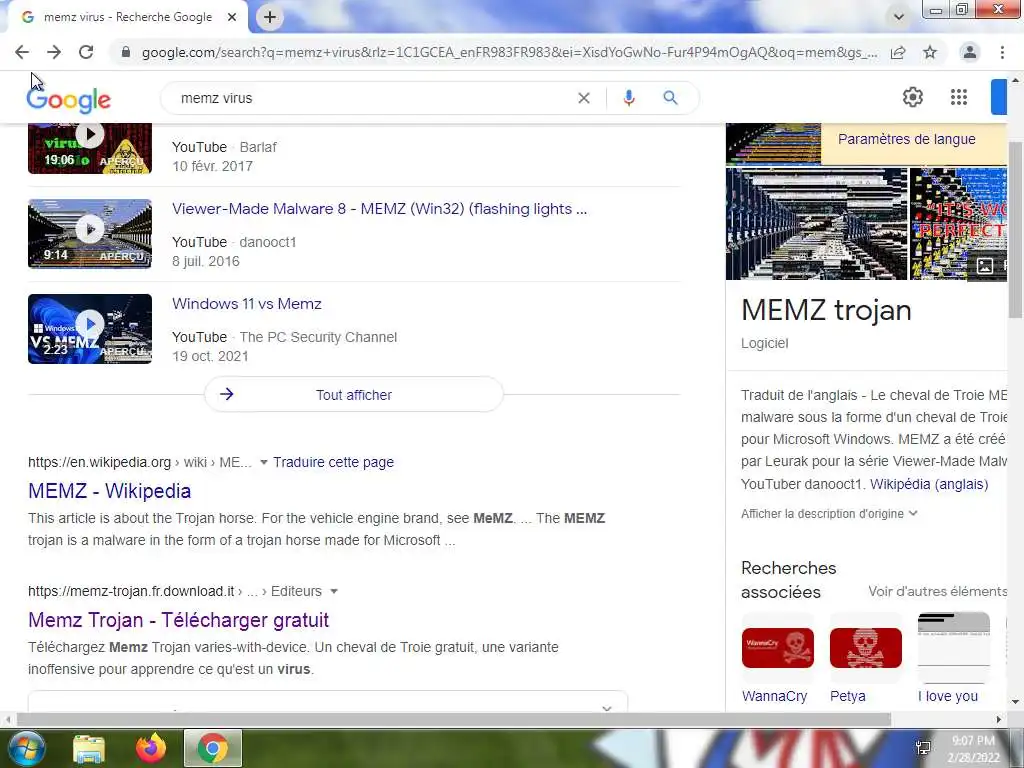Expand the Wikipedia result options arrow

264,462
